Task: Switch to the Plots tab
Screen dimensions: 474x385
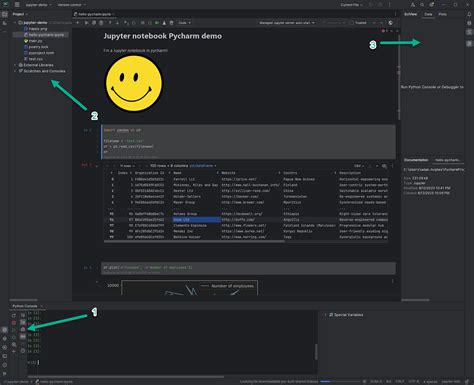Action: coord(443,14)
